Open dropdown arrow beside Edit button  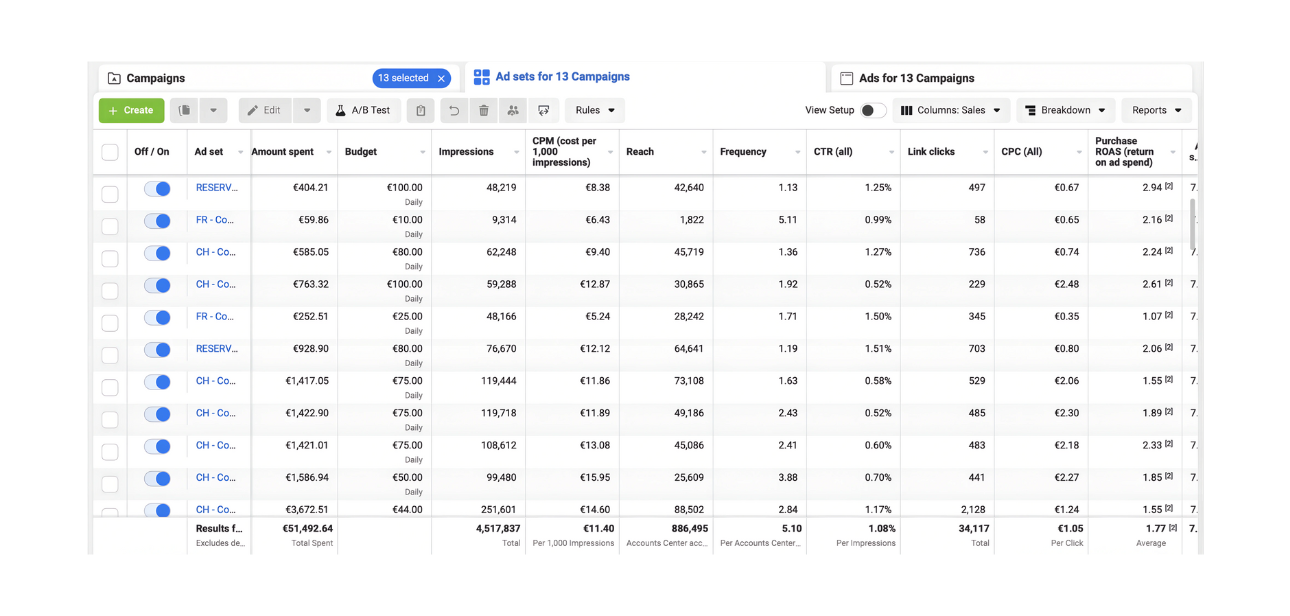pyautogui.click(x=307, y=110)
